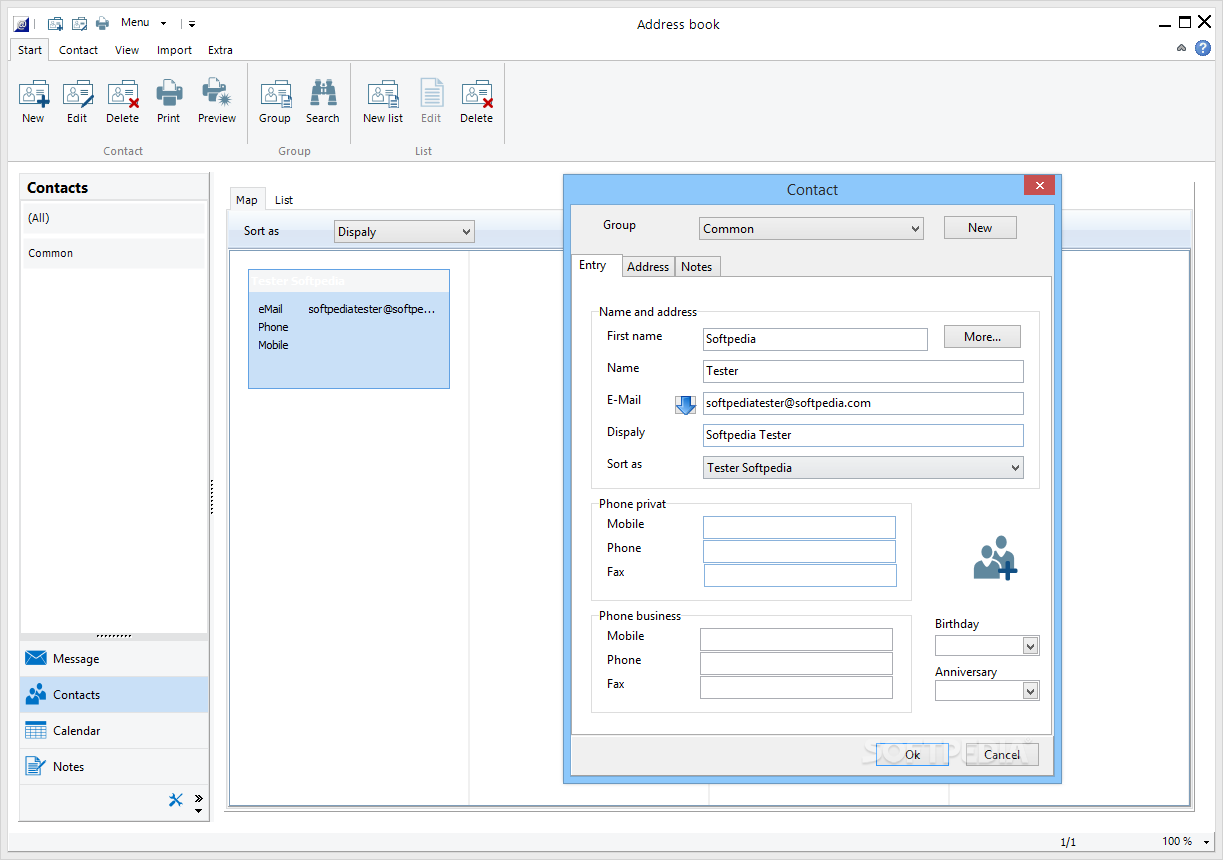Click the Cancel button
The height and width of the screenshot is (860, 1223).
pos(1002,755)
